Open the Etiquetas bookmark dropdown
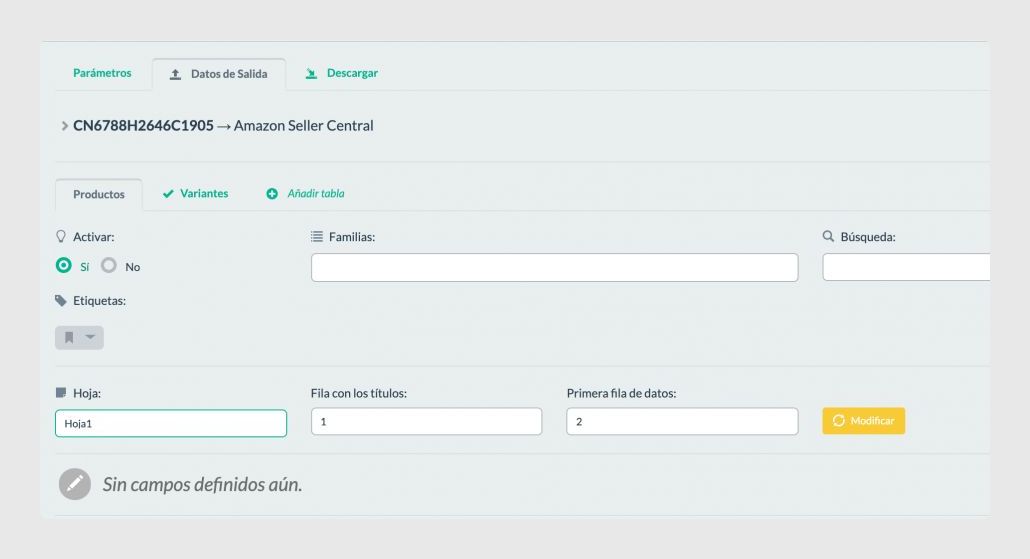This screenshot has height=559, width=1030. (x=79, y=338)
